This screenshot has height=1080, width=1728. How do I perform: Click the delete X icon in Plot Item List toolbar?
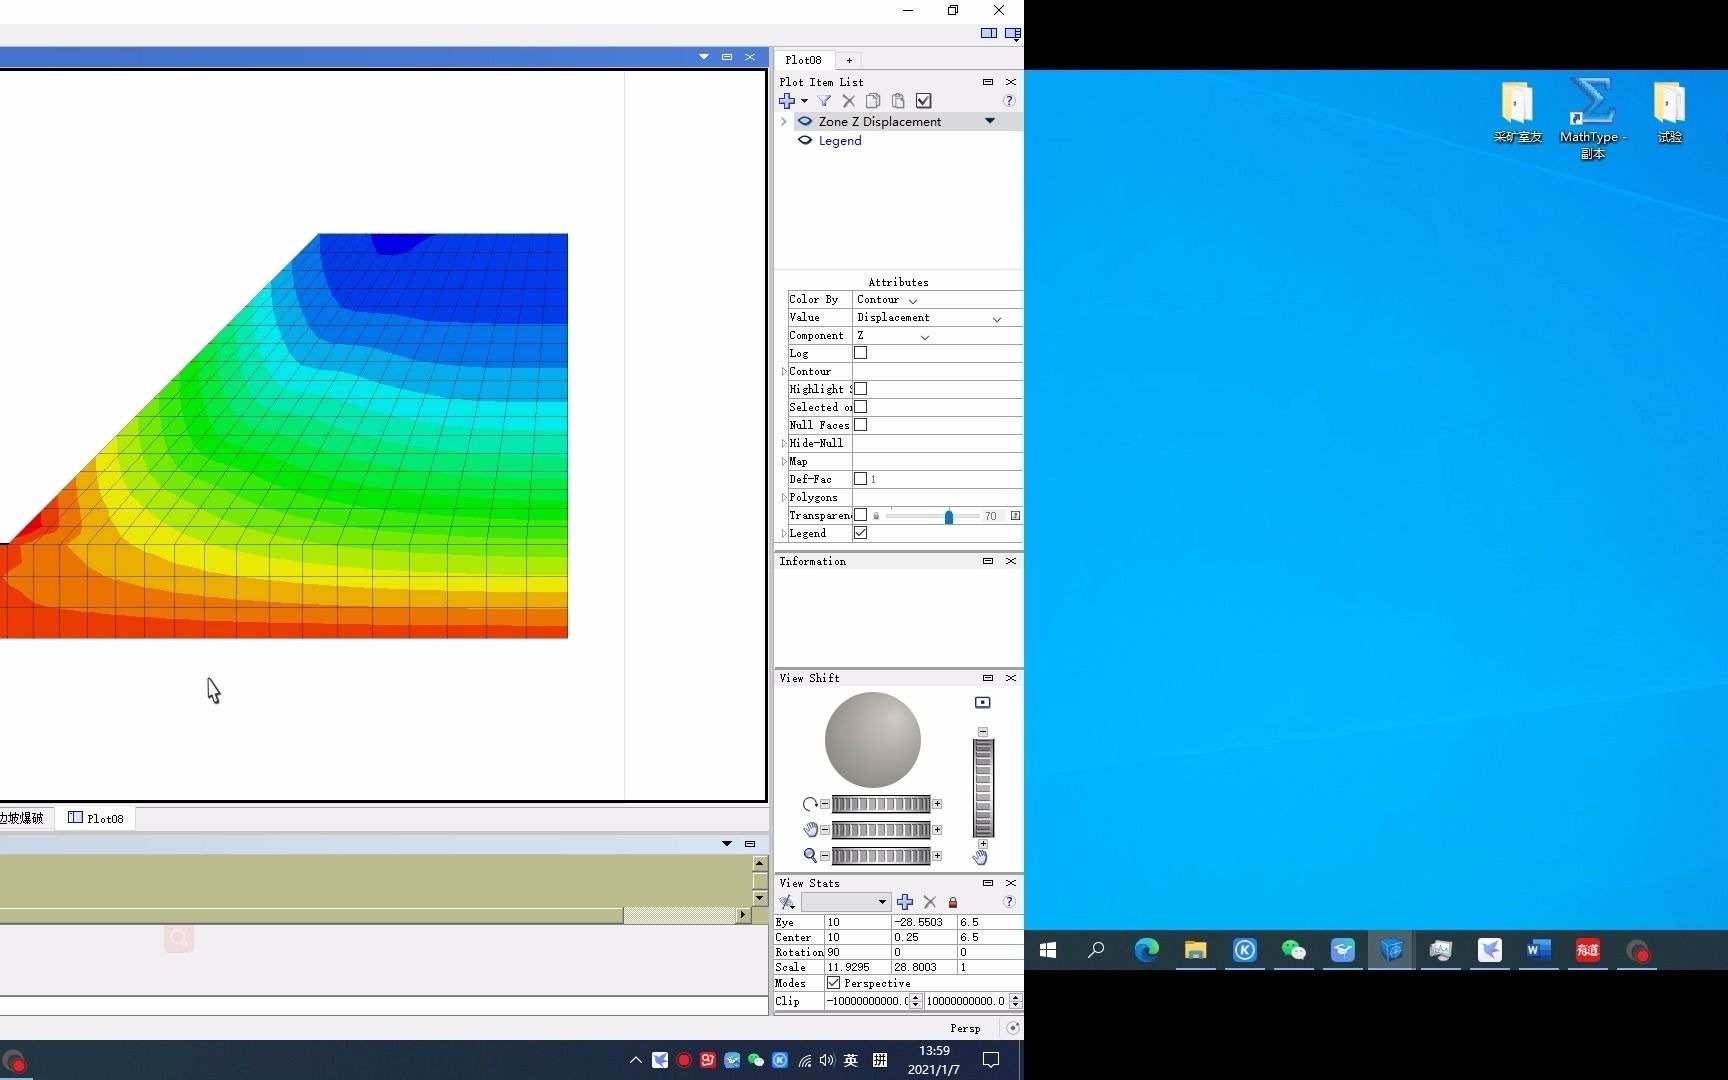[x=848, y=101]
